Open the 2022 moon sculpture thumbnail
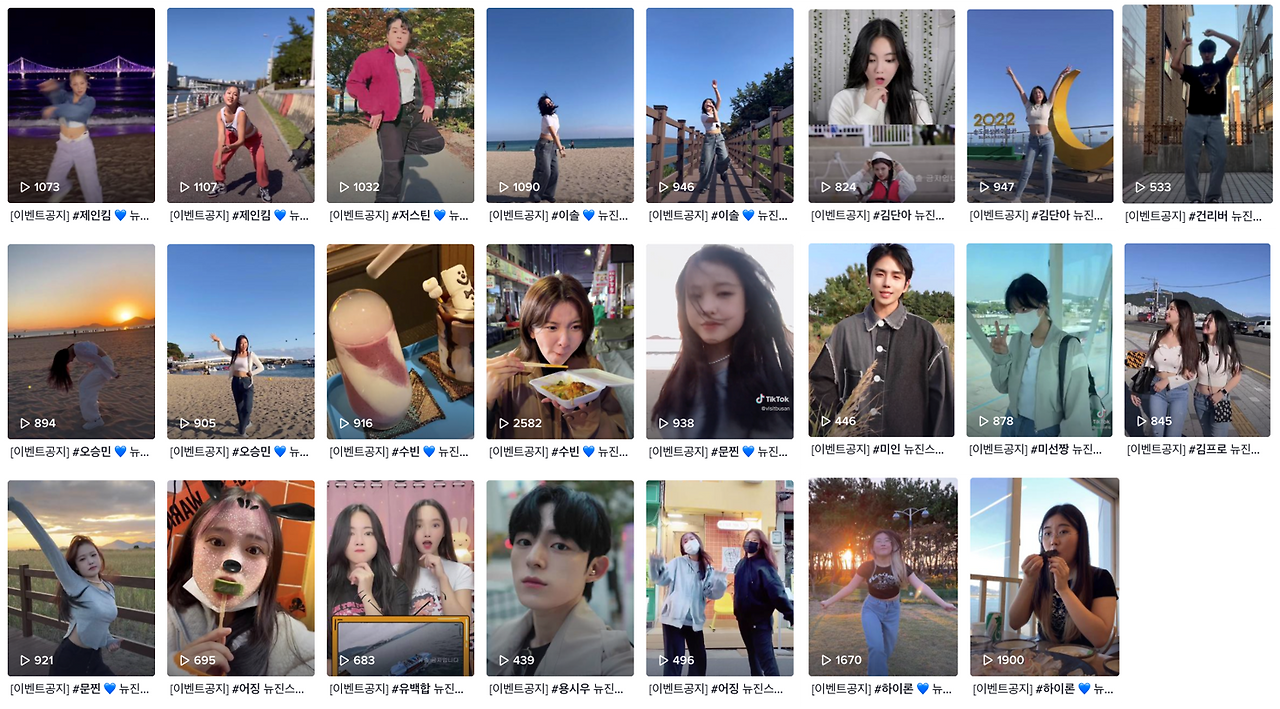The width and height of the screenshot is (1280, 709). (x=1040, y=106)
